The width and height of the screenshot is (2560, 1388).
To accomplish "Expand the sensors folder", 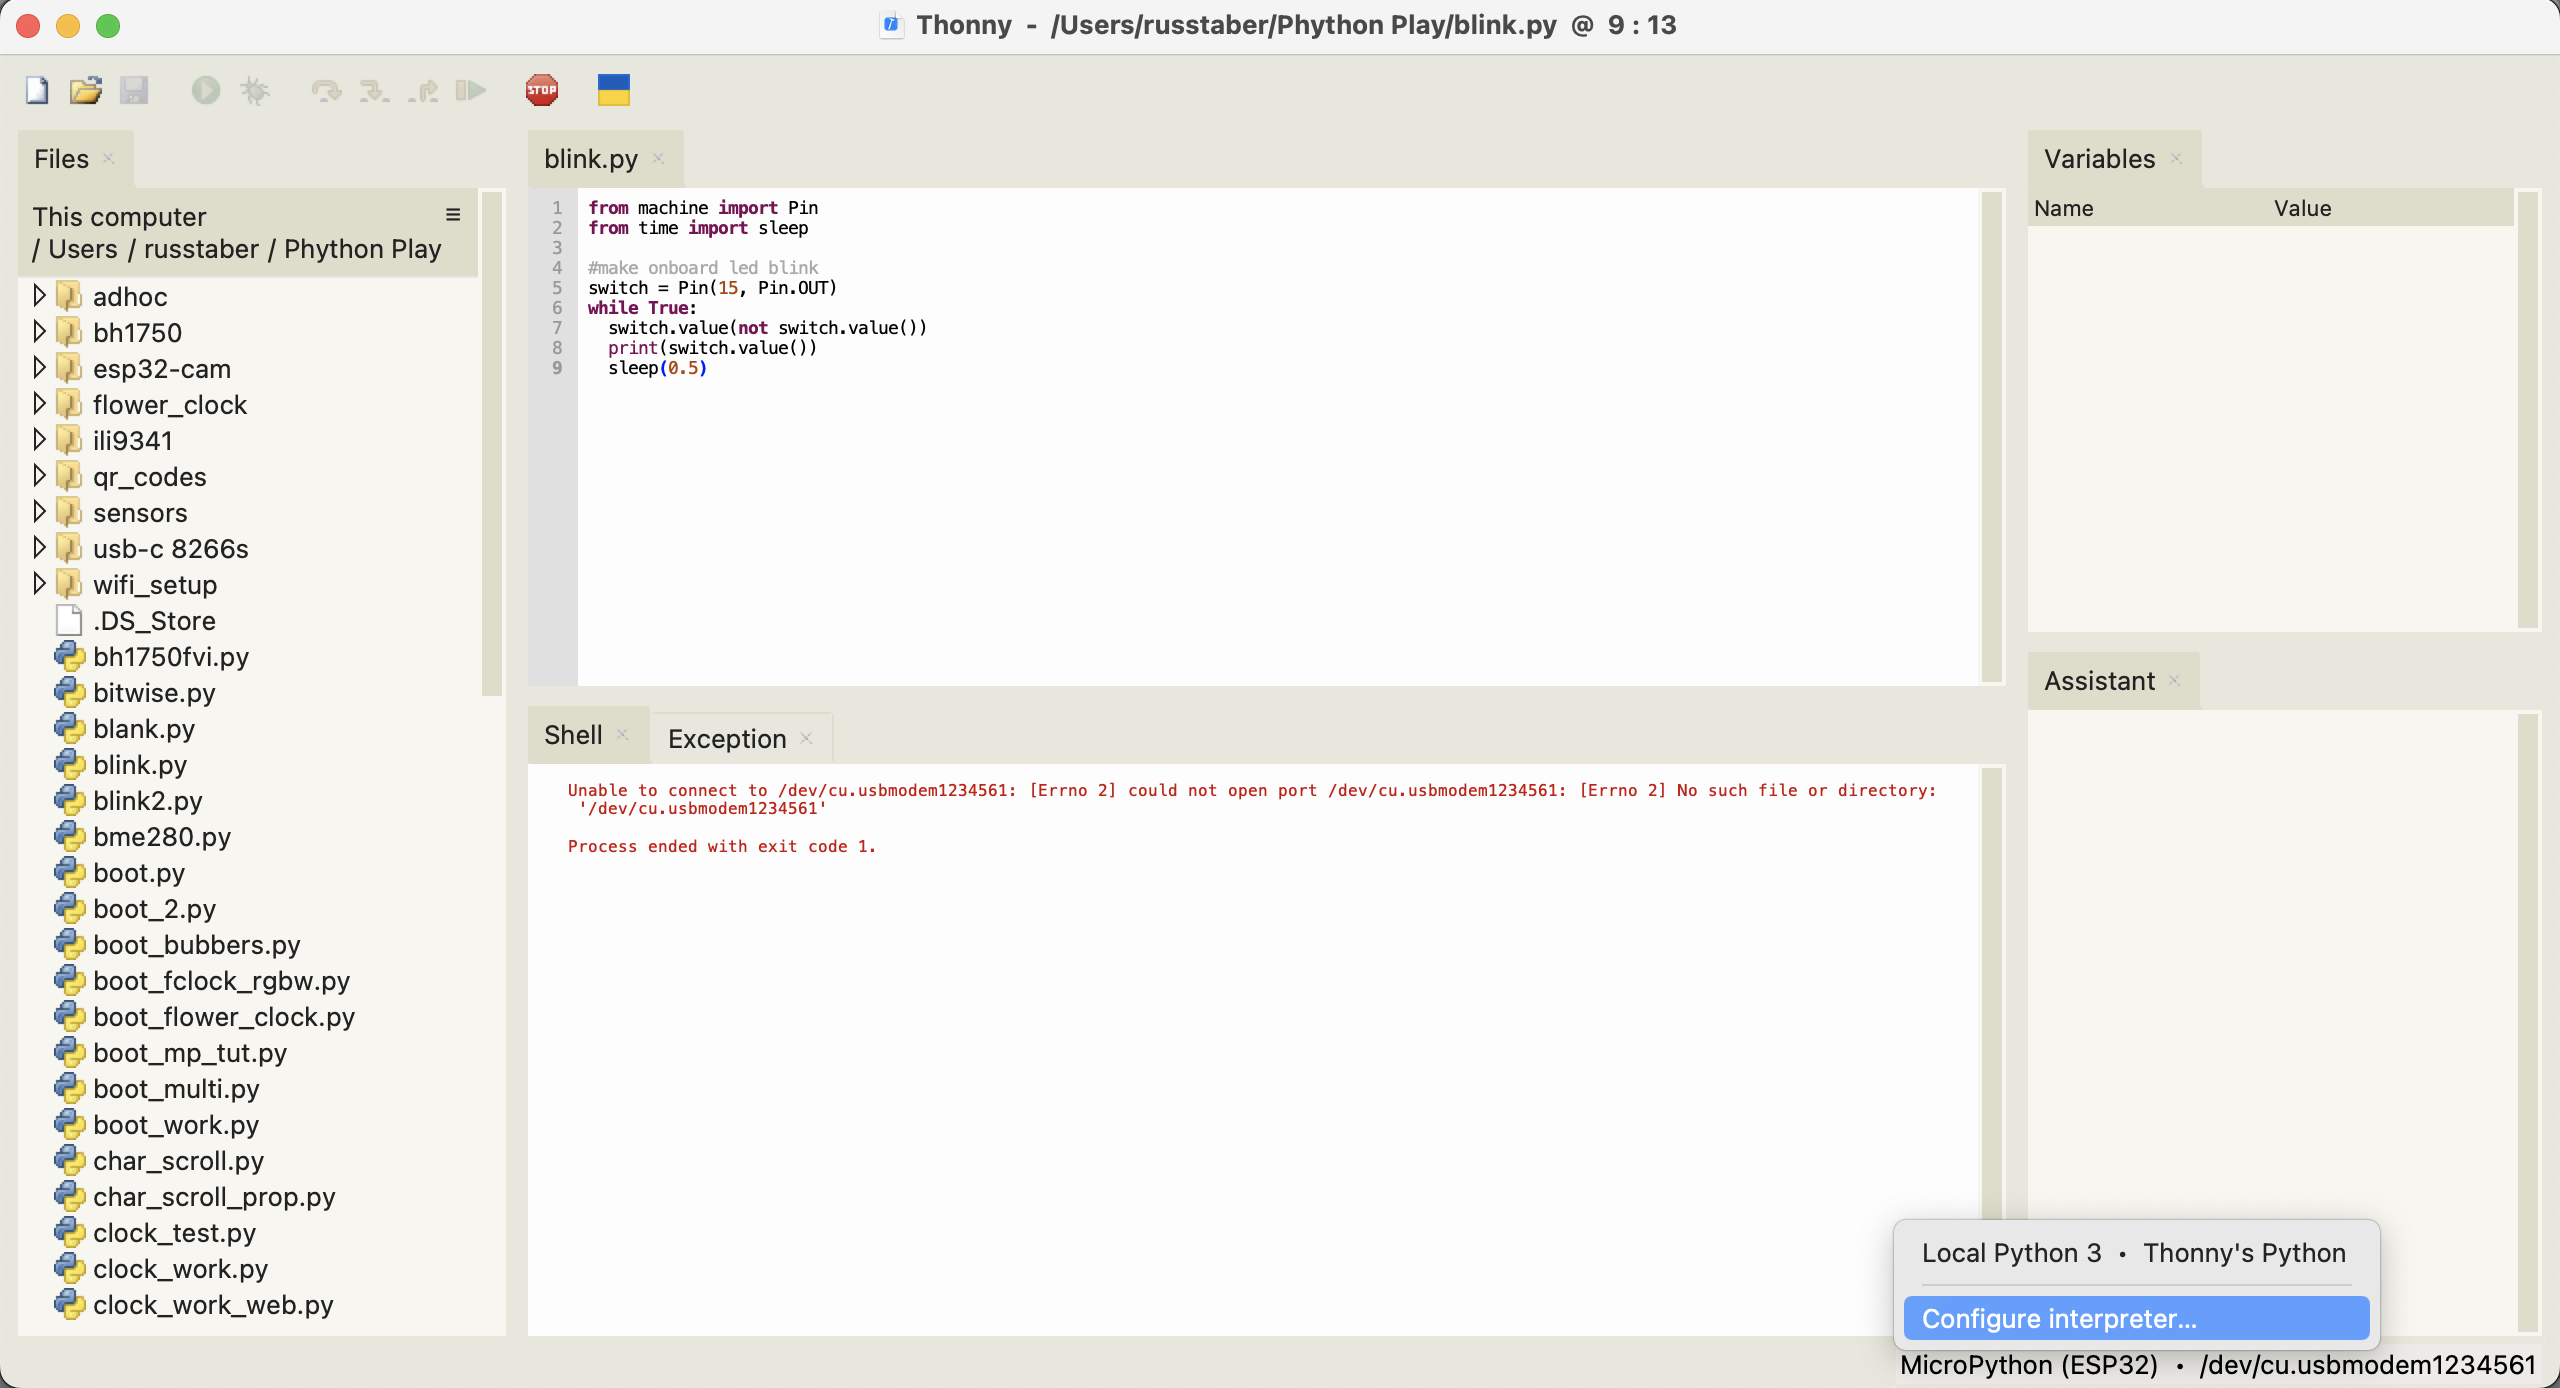I will coord(40,511).
